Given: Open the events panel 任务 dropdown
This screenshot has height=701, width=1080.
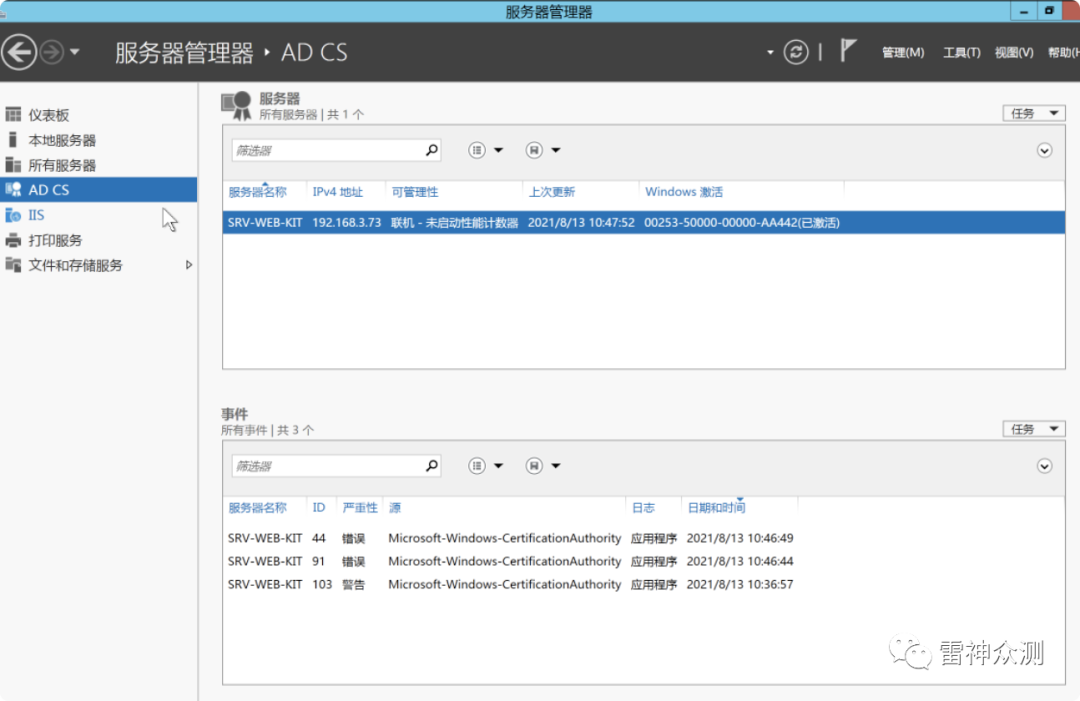Looking at the screenshot, I should click(x=1033, y=429).
